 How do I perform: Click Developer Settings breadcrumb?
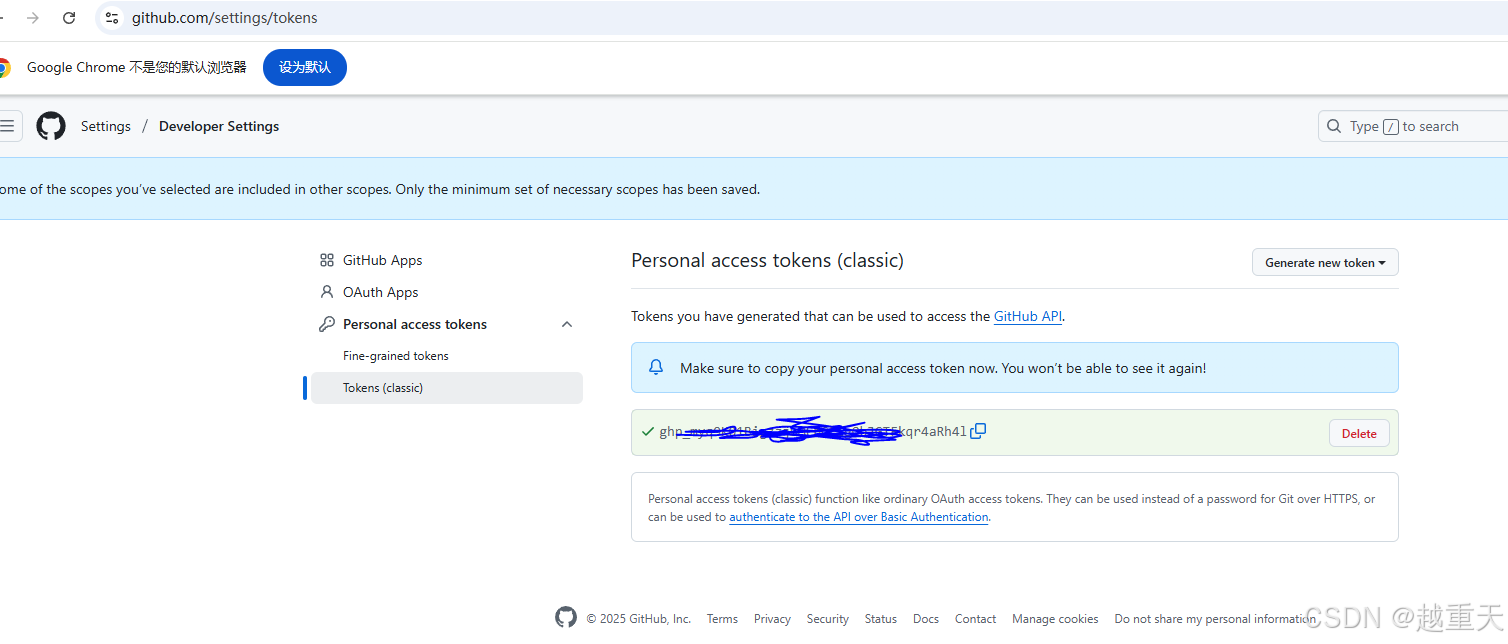click(x=219, y=126)
